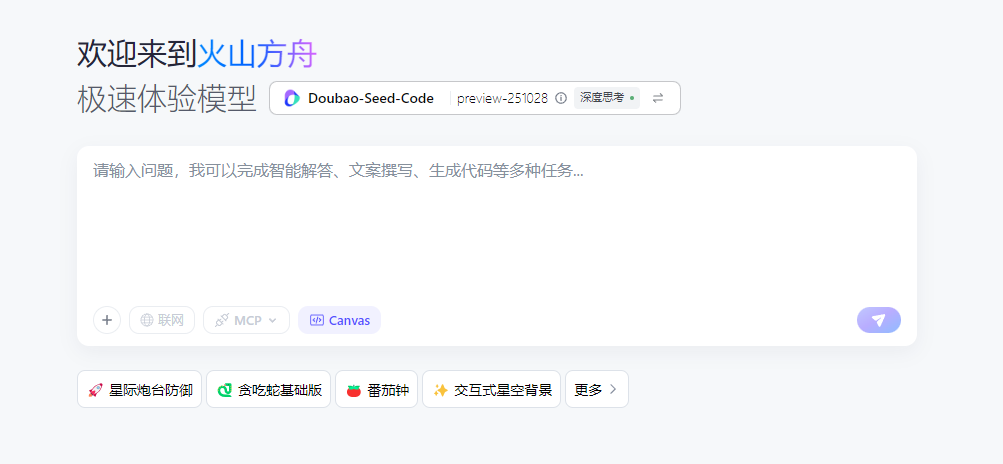The height and width of the screenshot is (464, 1003).
Task: Click the rocket icon for 星际炮台防御
Action: click(95, 390)
